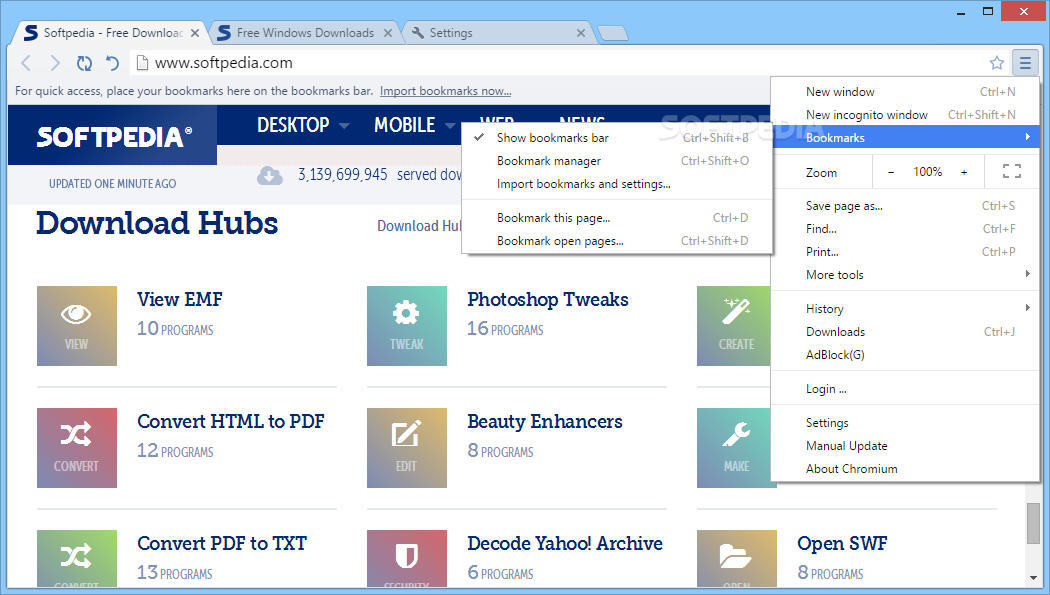Close the Settings tab

coord(581,33)
